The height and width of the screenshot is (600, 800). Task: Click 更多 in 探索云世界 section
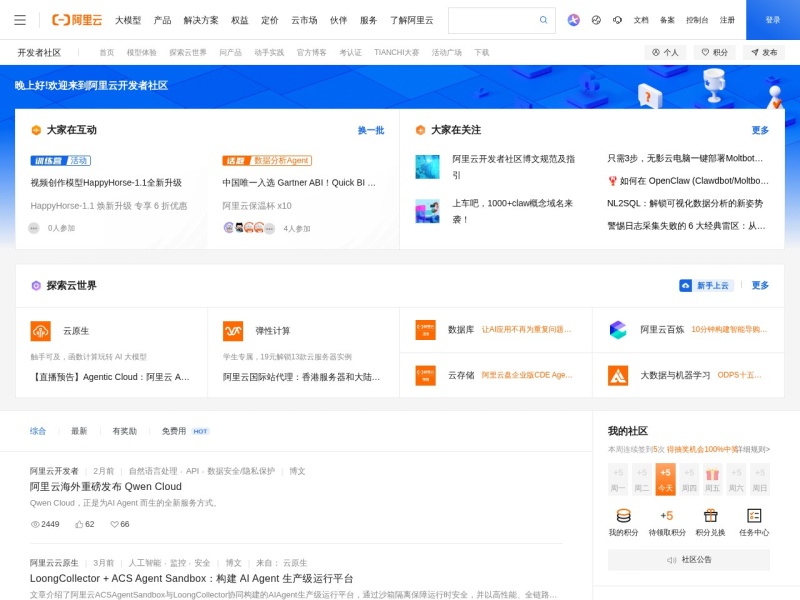pyautogui.click(x=760, y=285)
